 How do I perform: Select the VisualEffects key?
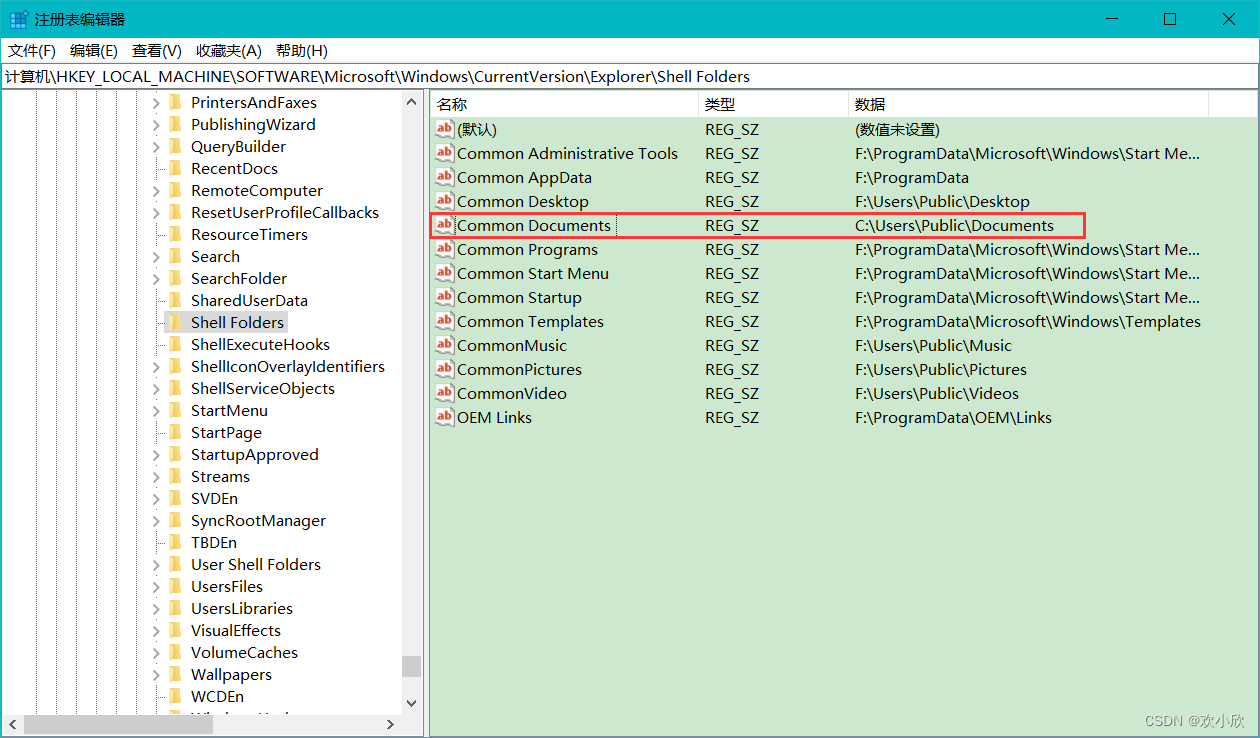click(236, 630)
